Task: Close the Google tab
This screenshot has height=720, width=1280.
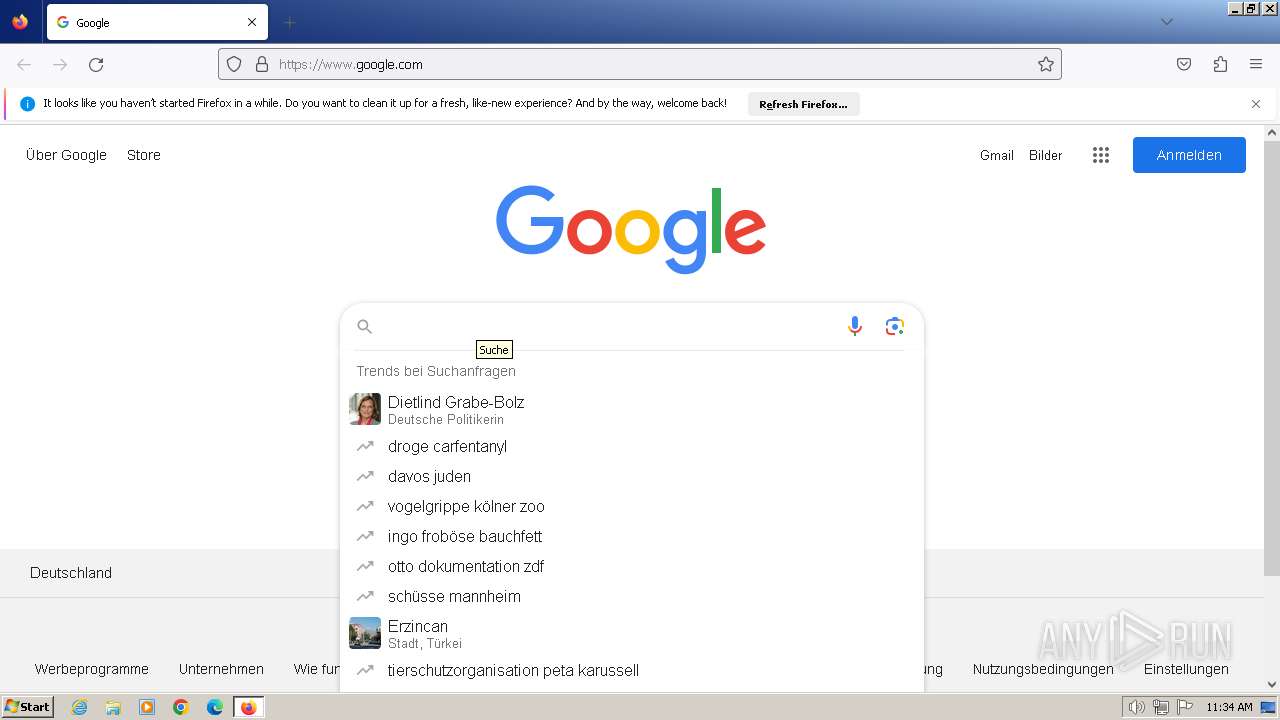Action: (252, 22)
